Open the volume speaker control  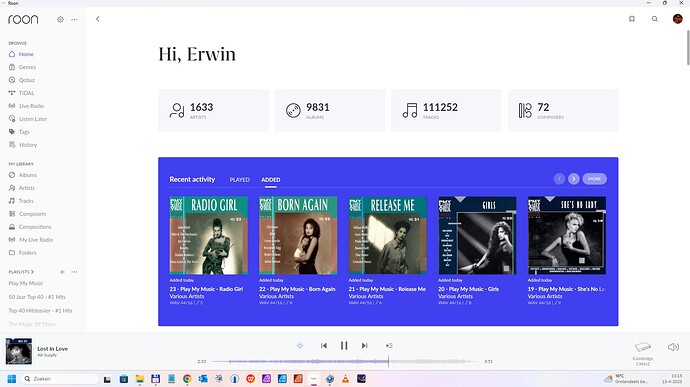(673, 347)
